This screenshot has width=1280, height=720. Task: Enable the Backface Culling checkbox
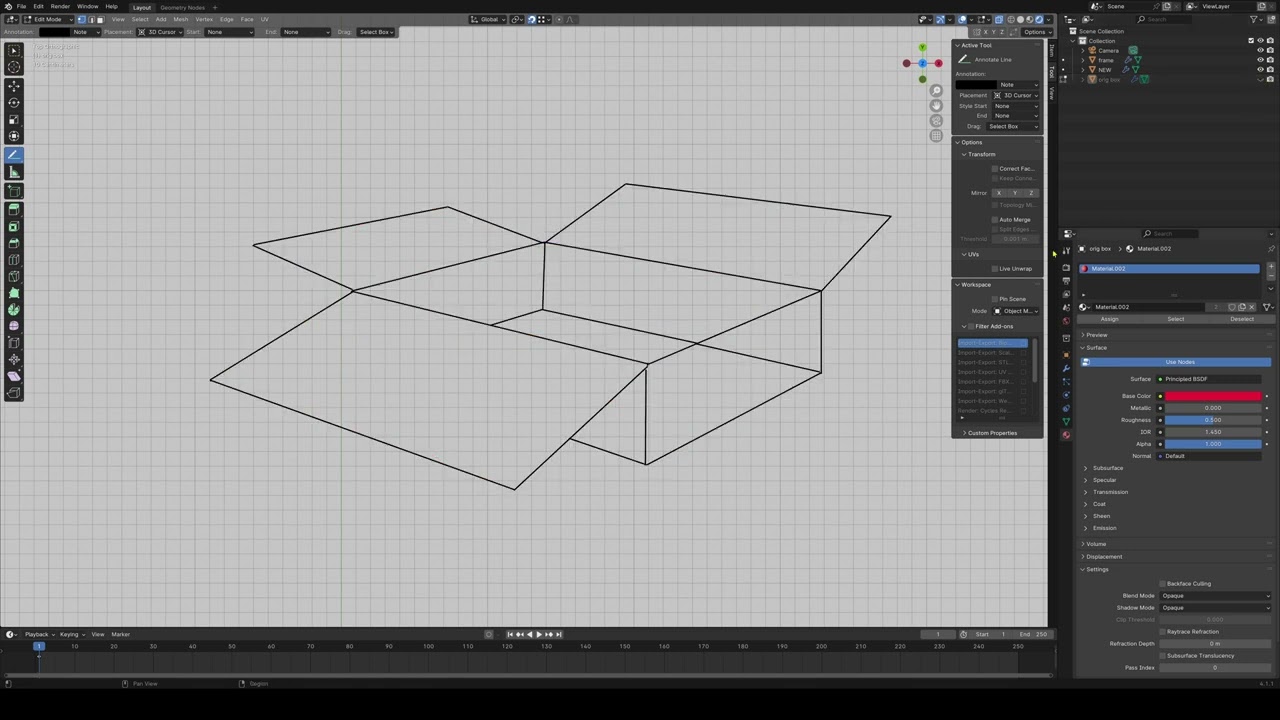[1162, 583]
